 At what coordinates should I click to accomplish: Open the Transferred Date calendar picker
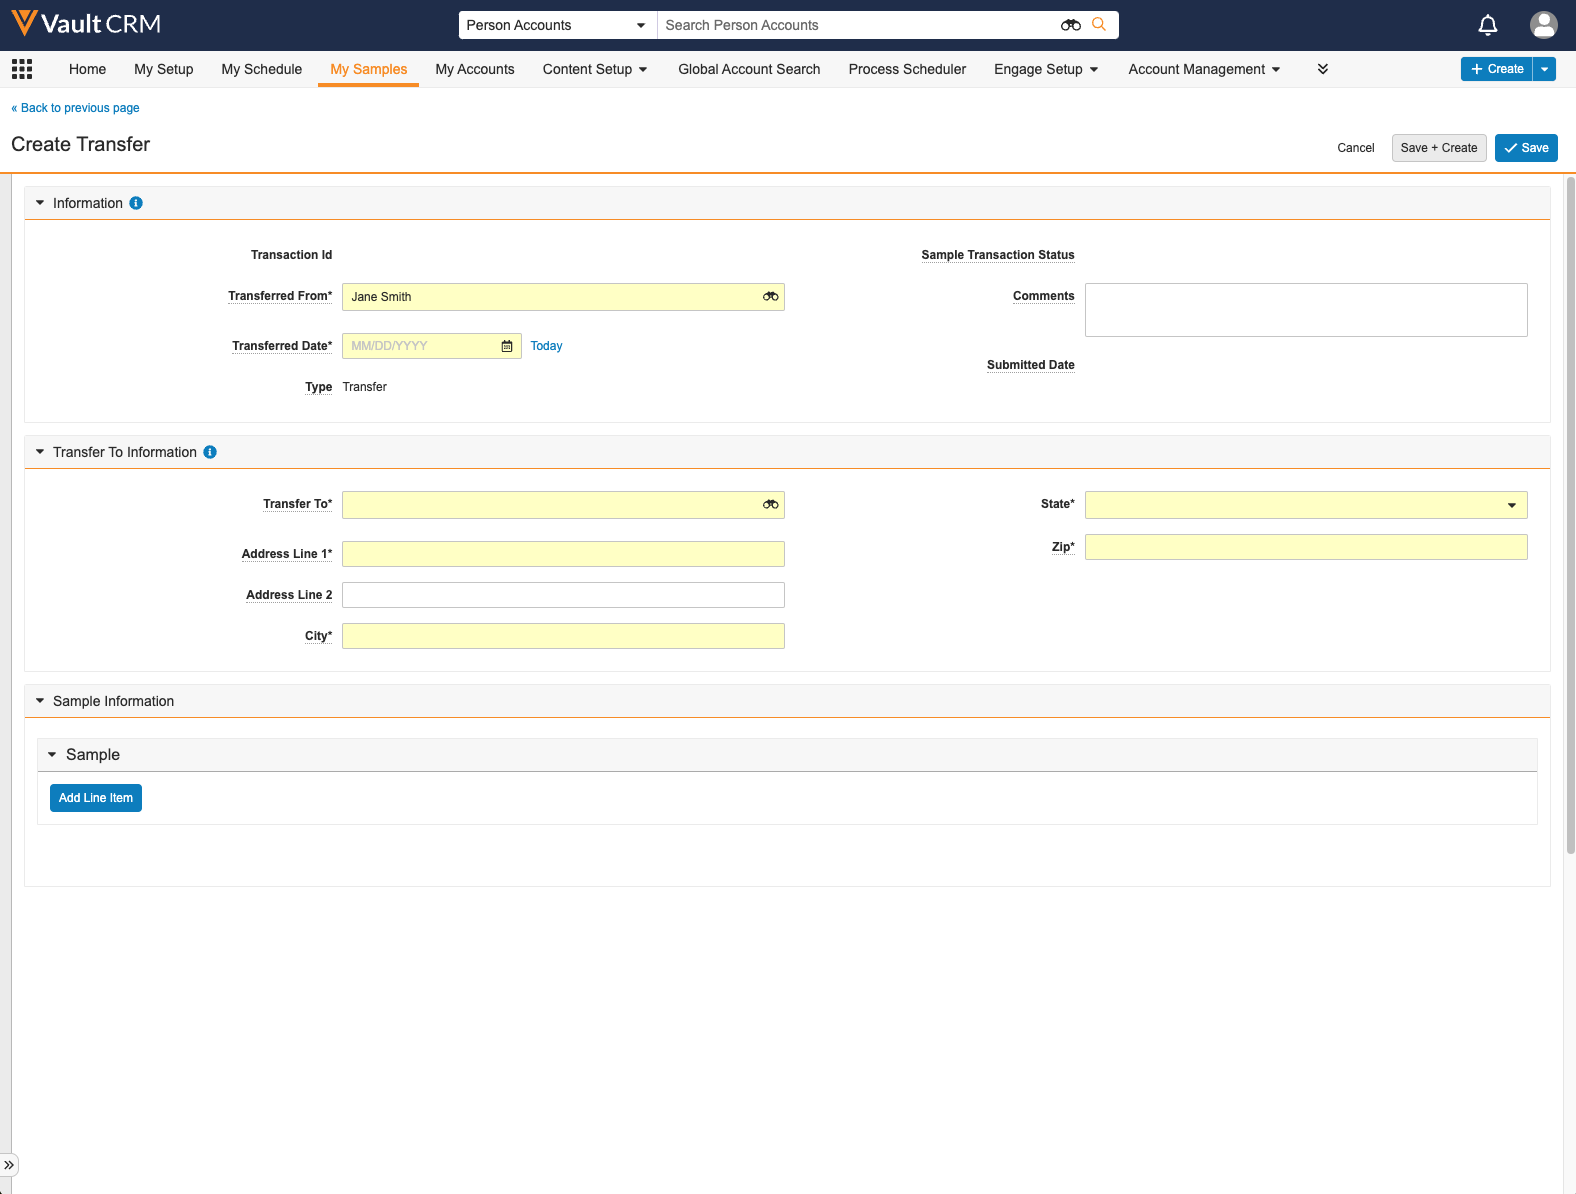tap(507, 346)
